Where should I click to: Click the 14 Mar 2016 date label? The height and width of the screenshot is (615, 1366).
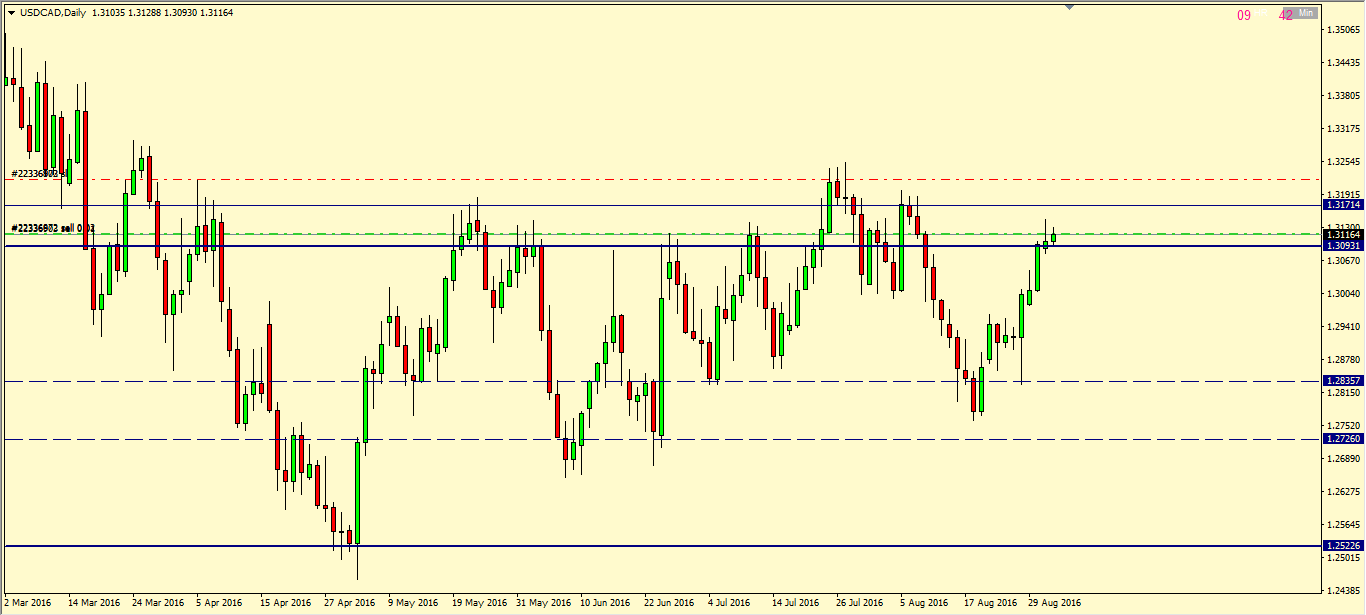point(94,603)
